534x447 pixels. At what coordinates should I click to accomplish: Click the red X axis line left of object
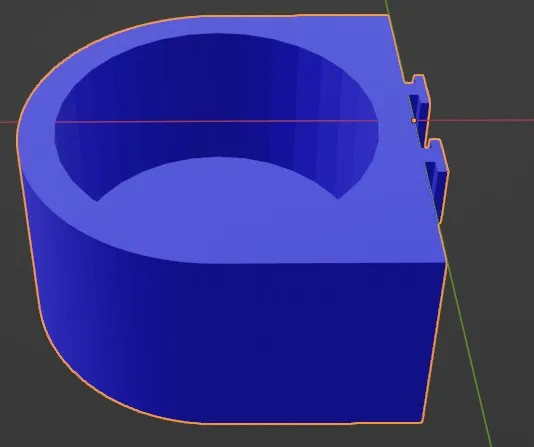click(8, 122)
